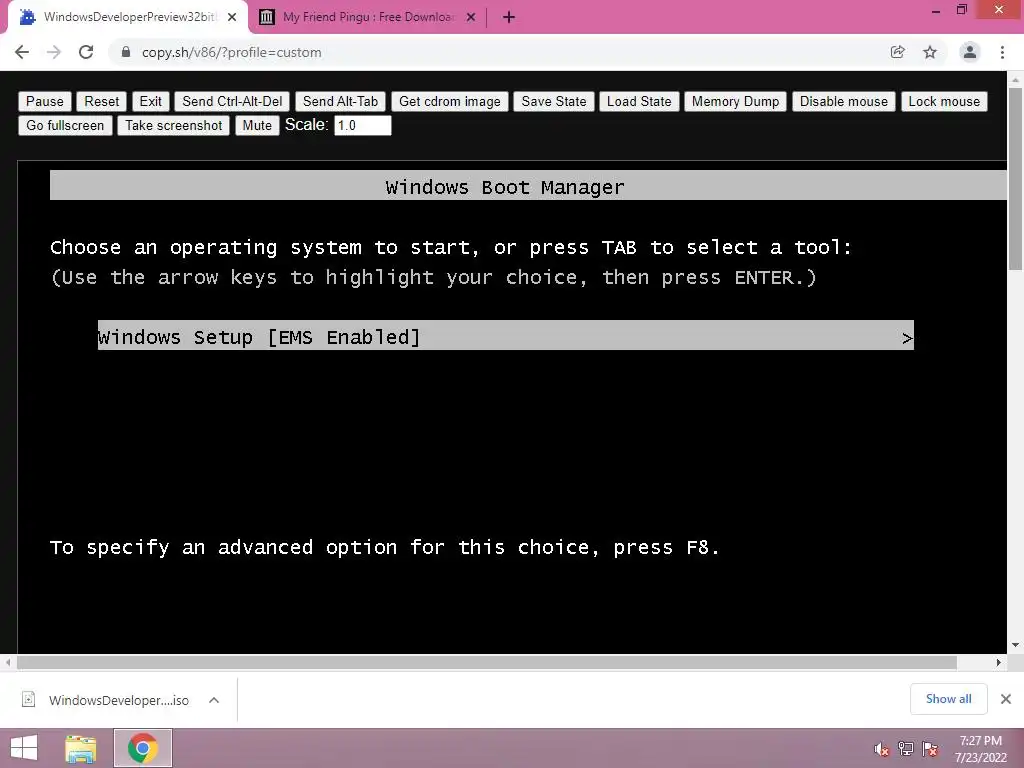The height and width of the screenshot is (768, 1024).
Task: Mute the emulator sound
Action: [x=257, y=125]
